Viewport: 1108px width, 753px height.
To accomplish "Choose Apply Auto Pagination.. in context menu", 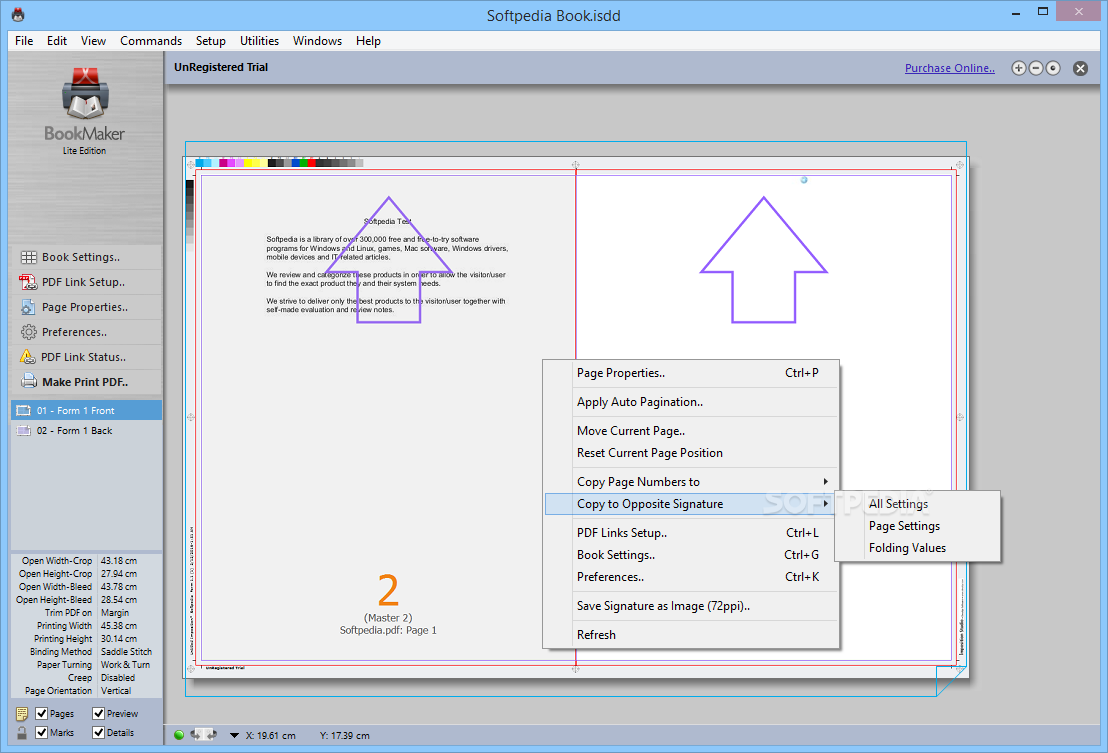I will (x=692, y=402).
